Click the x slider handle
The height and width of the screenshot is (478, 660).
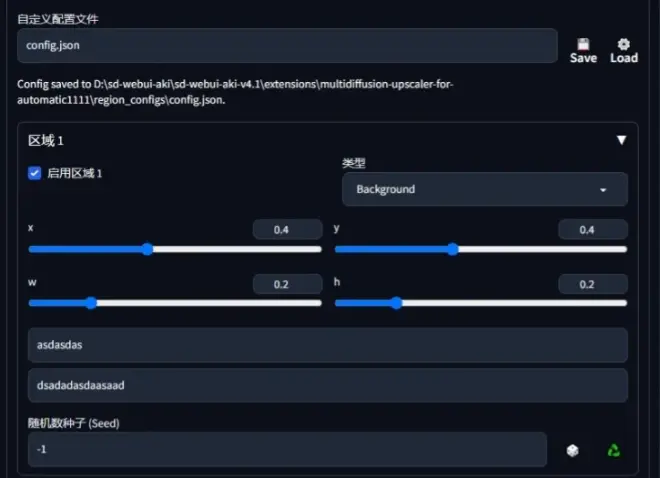(x=147, y=249)
